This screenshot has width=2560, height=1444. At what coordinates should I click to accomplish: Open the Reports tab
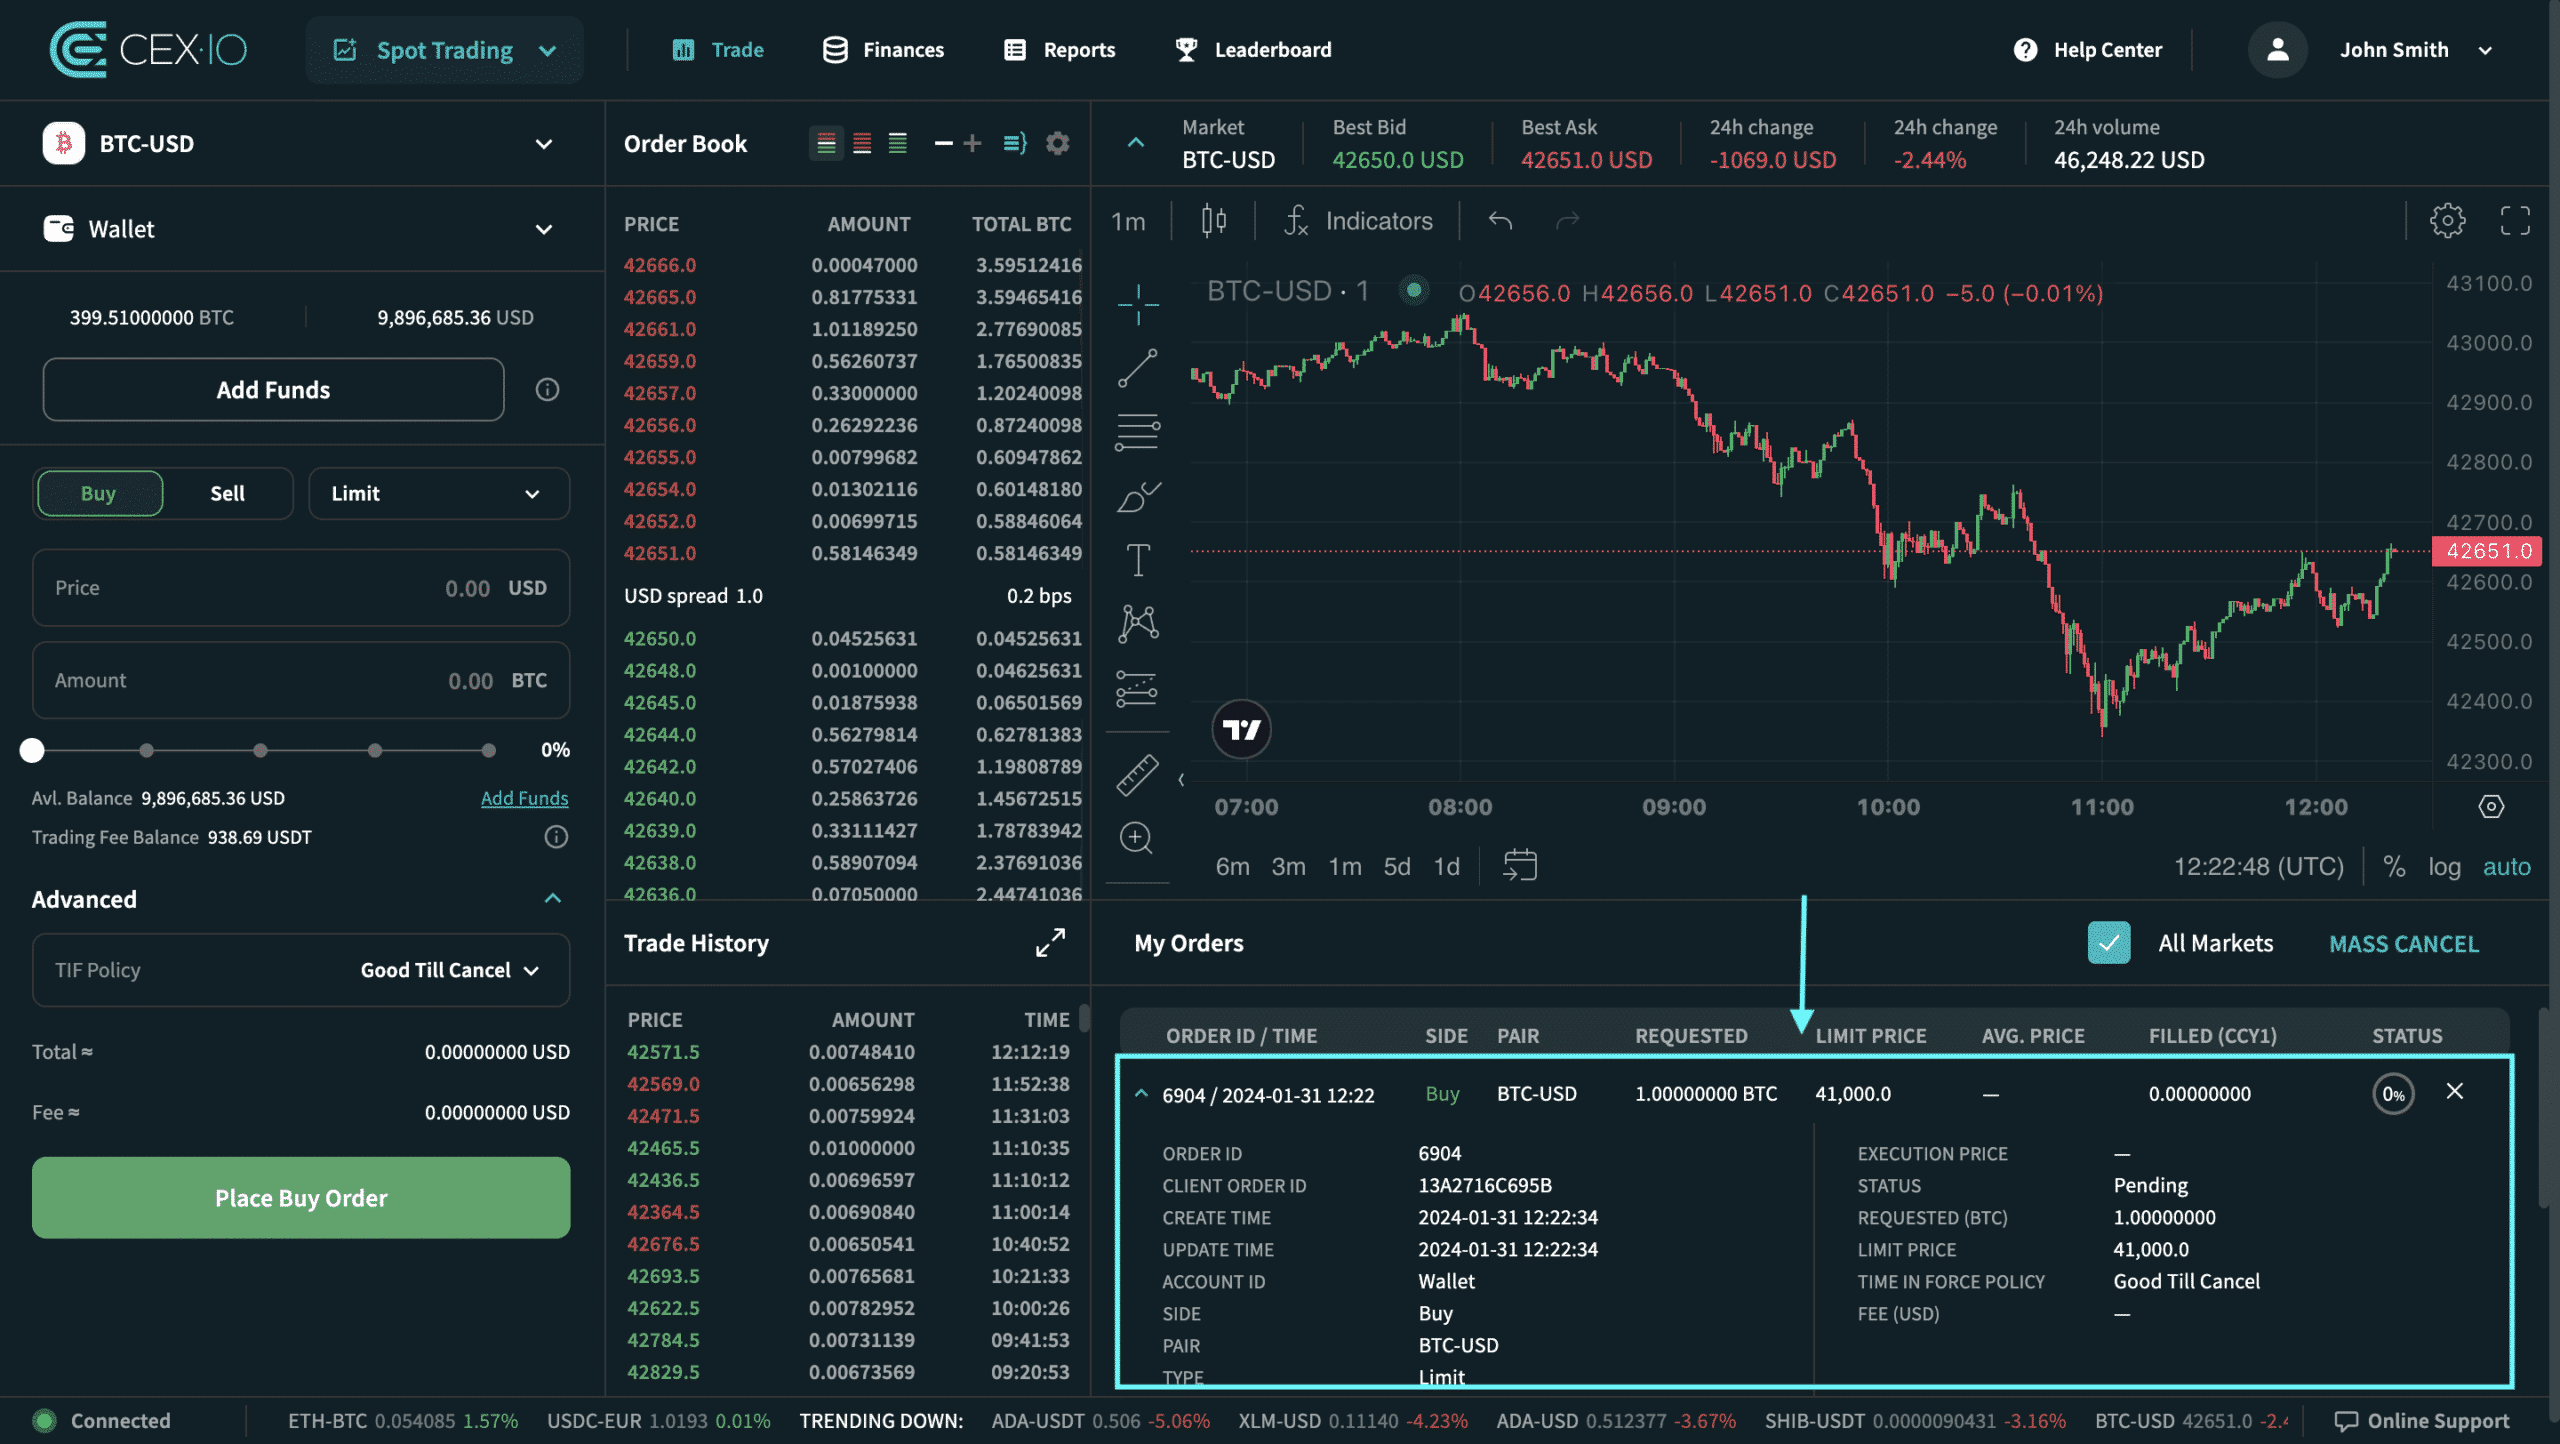point(1059,50)
